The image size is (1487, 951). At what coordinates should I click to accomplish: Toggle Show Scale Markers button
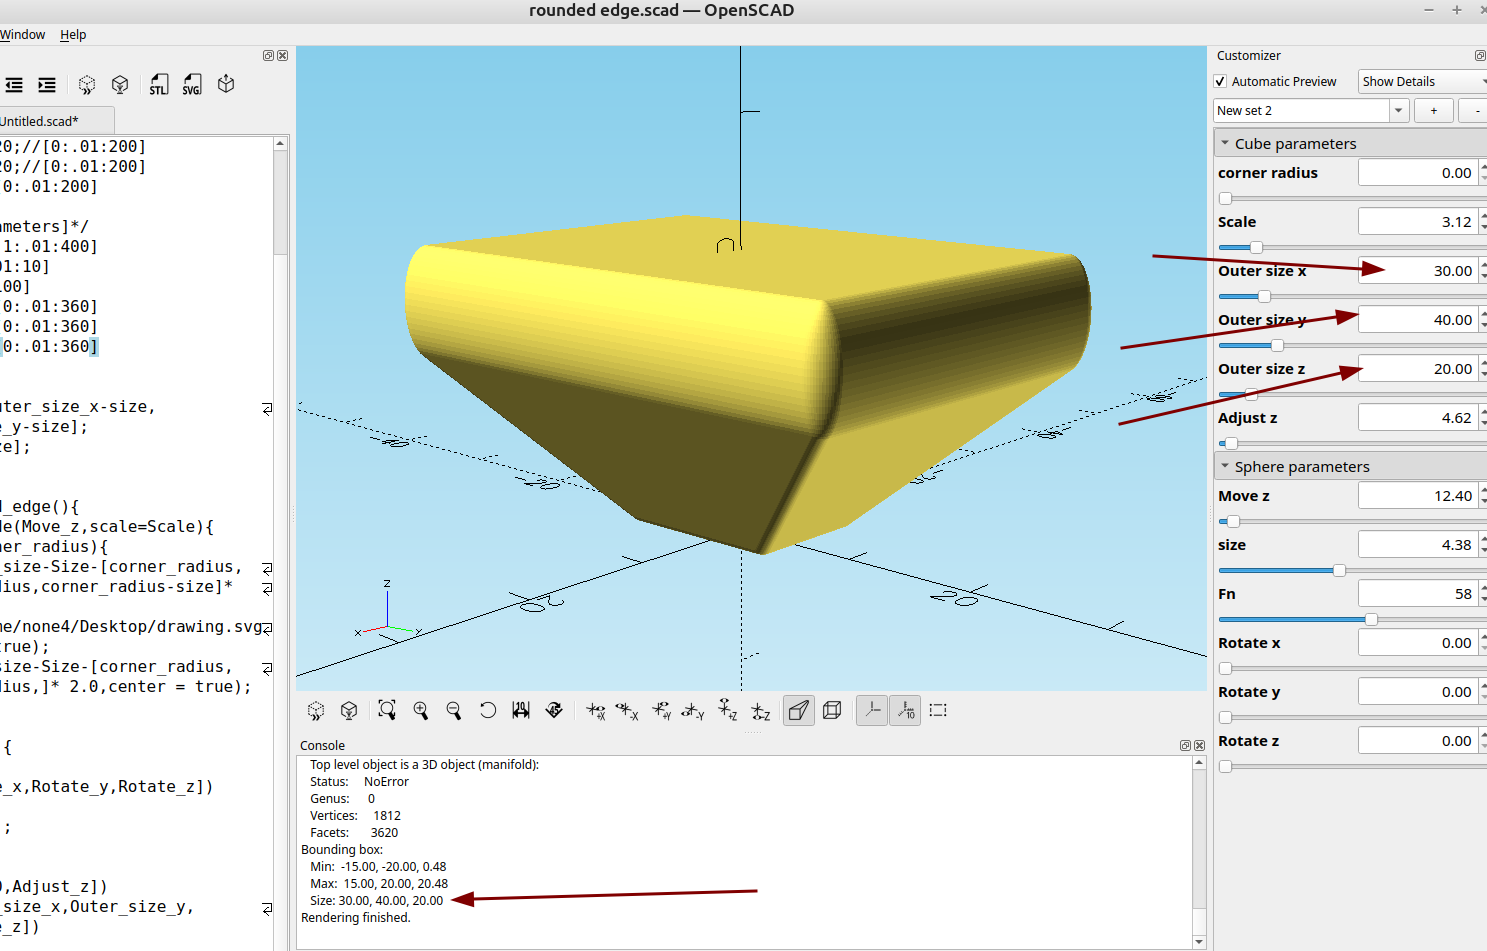pos(905,710)
